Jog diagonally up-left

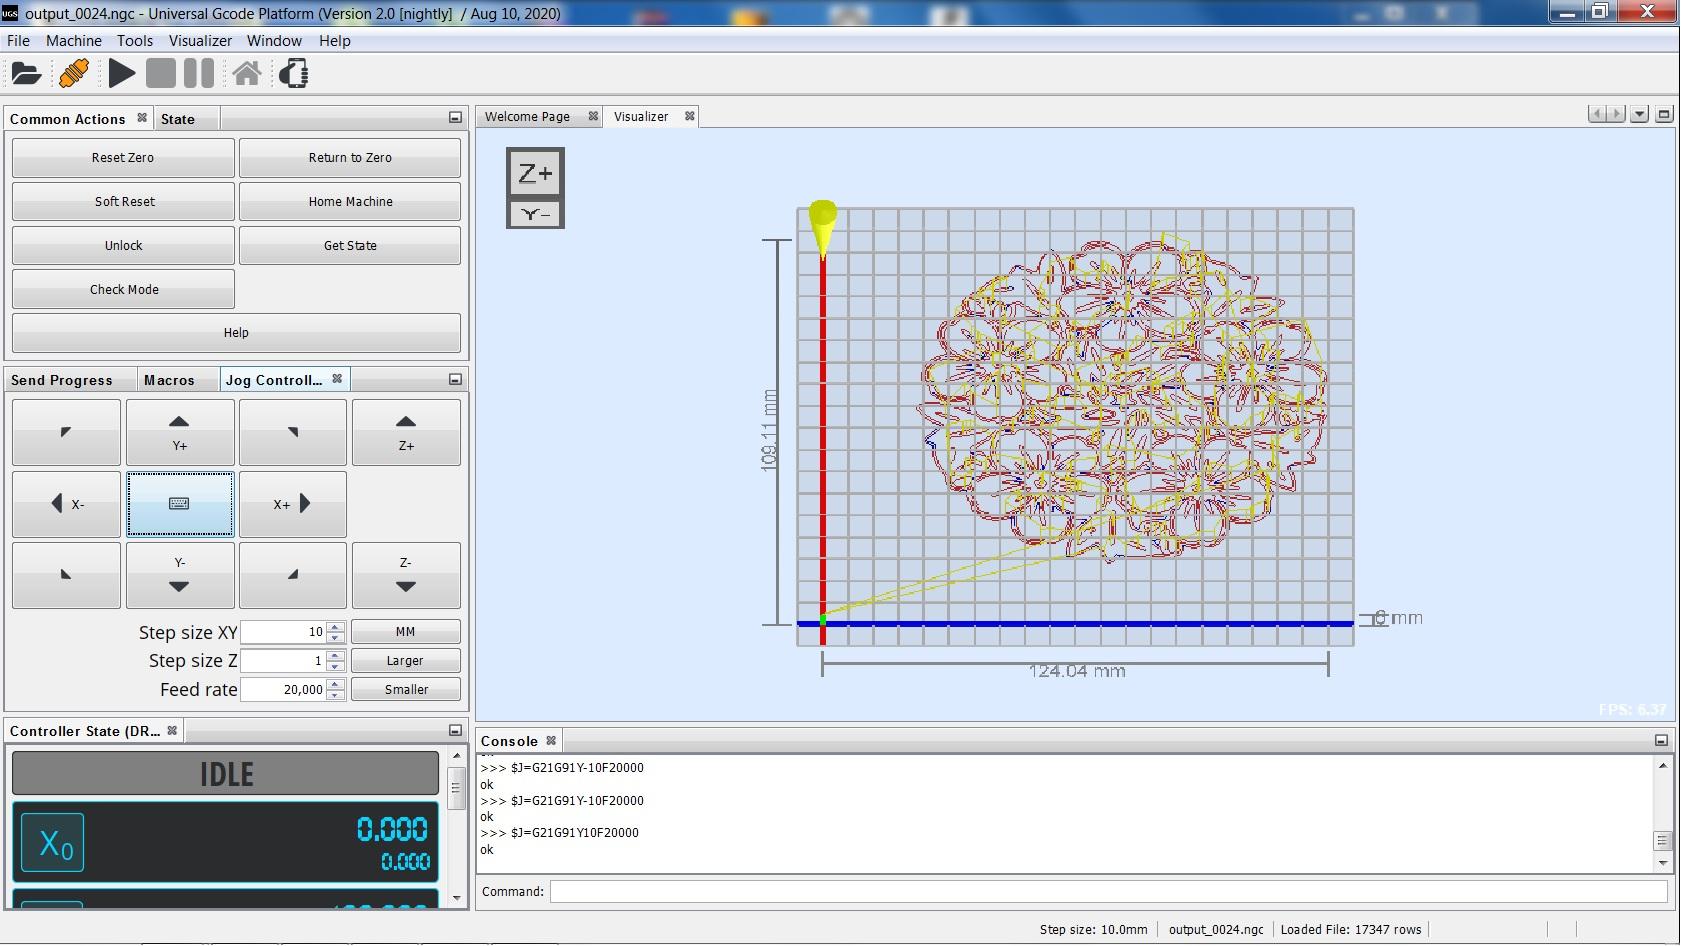67,432
